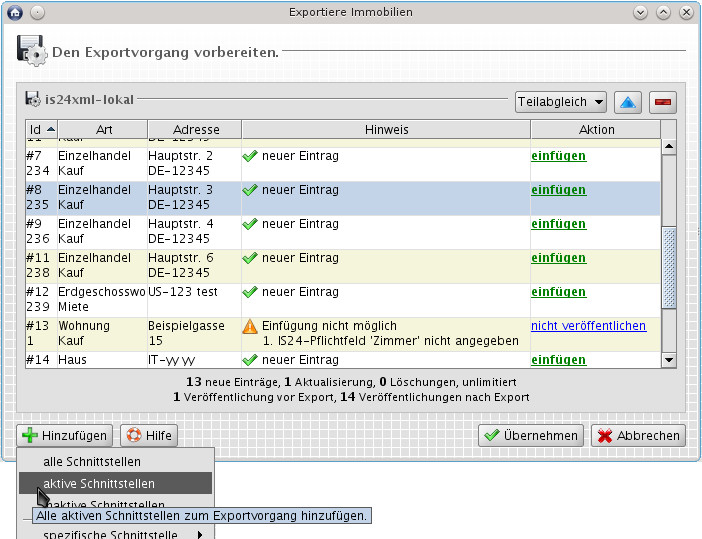Click 'einfügen' link for row #9
This screenshot has height=539, width=702.
click(558, 224)
